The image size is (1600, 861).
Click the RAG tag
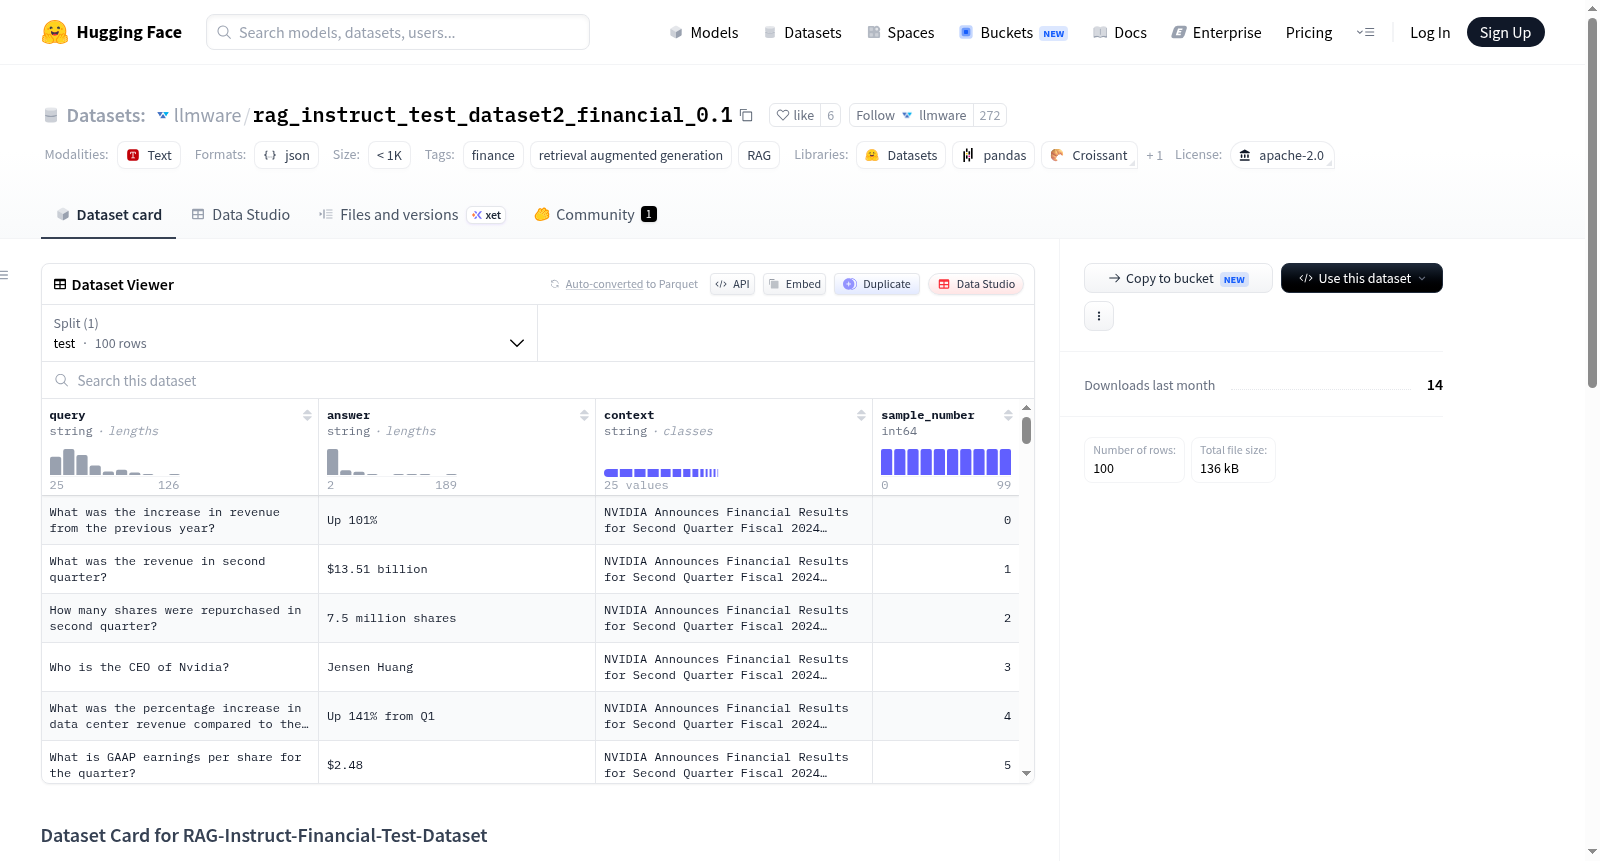pyautogui.click(x=759, y=155)
